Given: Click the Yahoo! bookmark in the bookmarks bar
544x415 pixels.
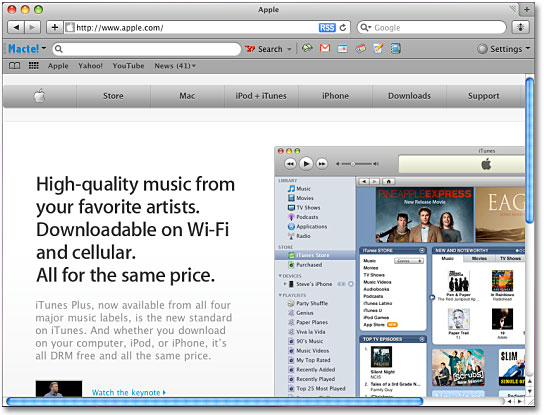Looking at the screenshot, I should [x=90, y=66].
